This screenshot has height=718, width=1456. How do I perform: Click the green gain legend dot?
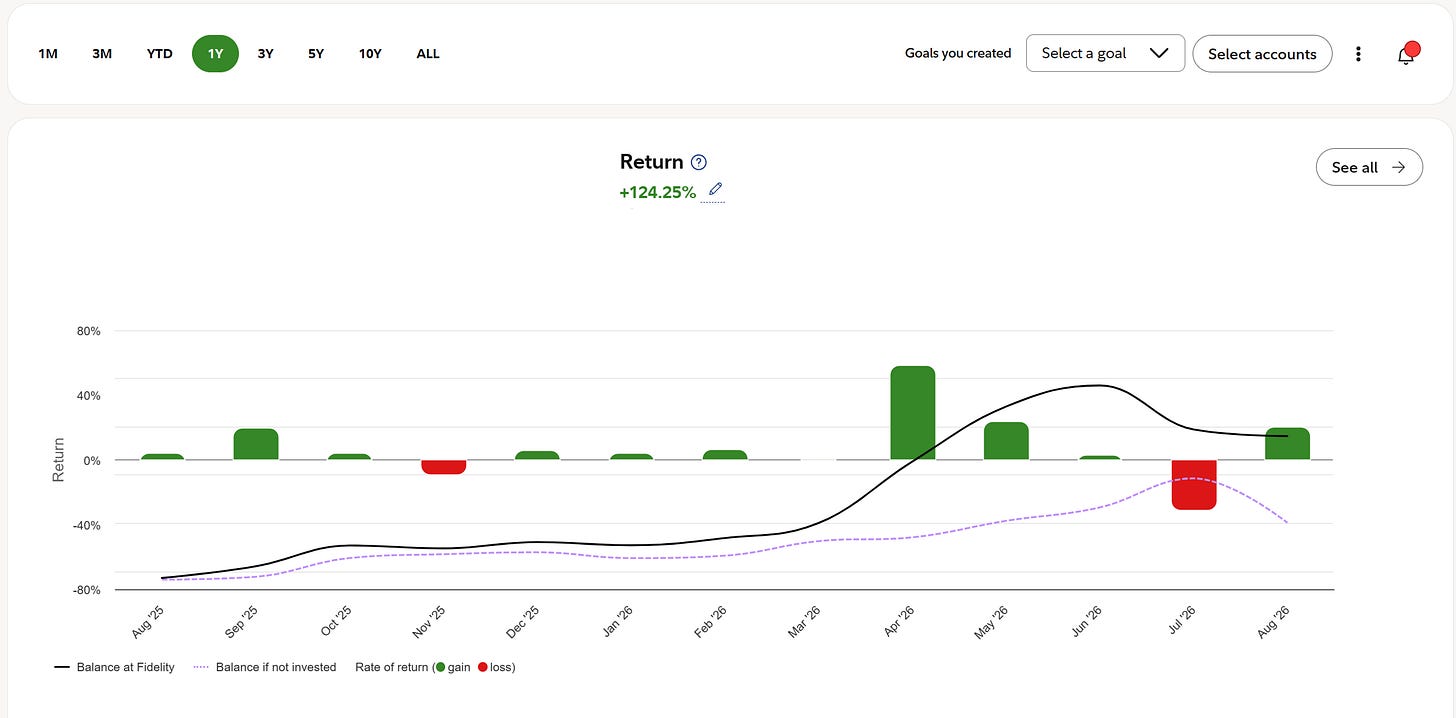[441, 667]
